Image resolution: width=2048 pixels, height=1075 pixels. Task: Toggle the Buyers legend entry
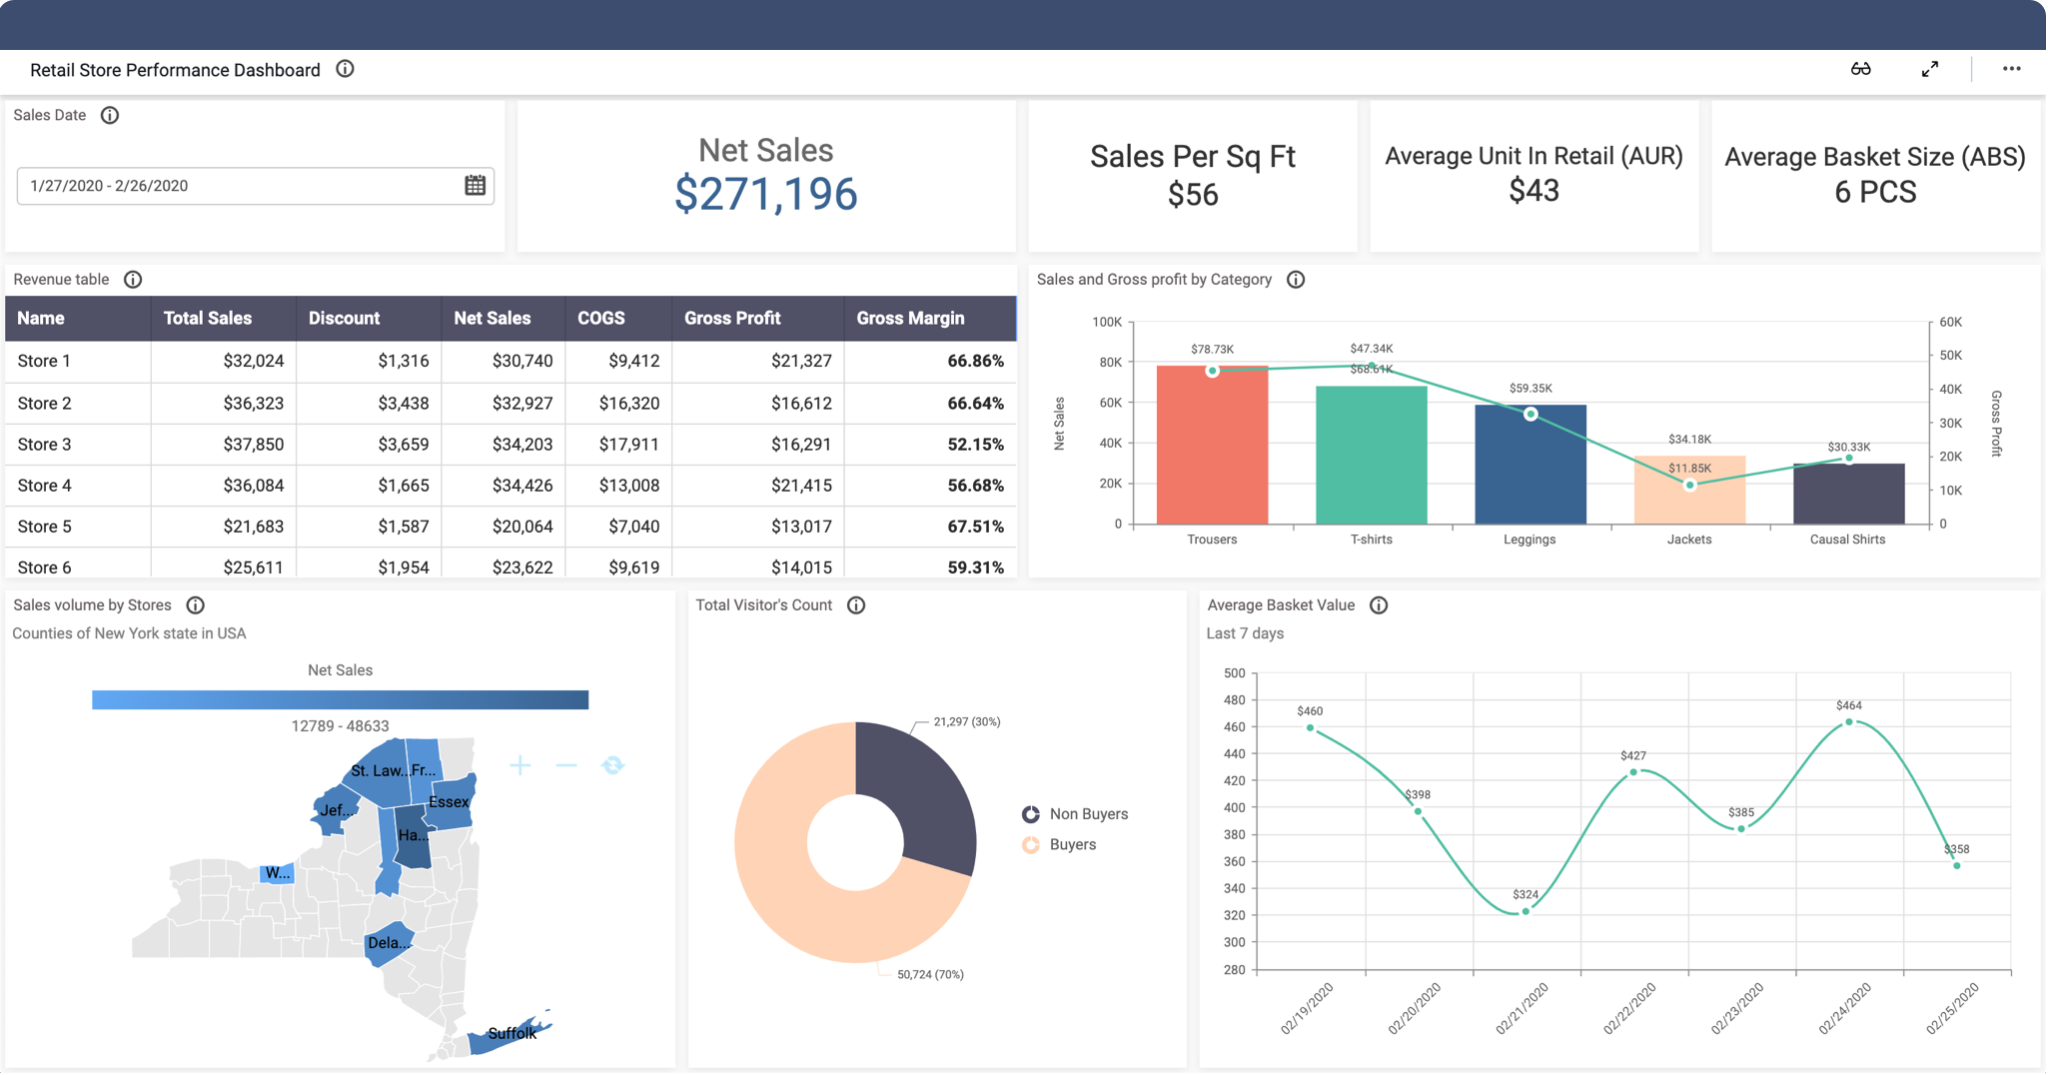1070,844
